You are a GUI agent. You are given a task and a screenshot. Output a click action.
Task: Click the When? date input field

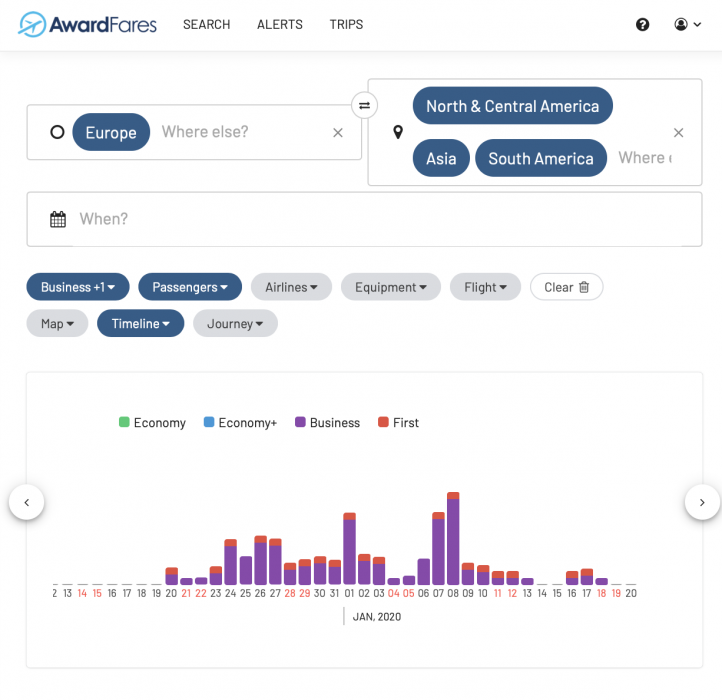(380, 219)
